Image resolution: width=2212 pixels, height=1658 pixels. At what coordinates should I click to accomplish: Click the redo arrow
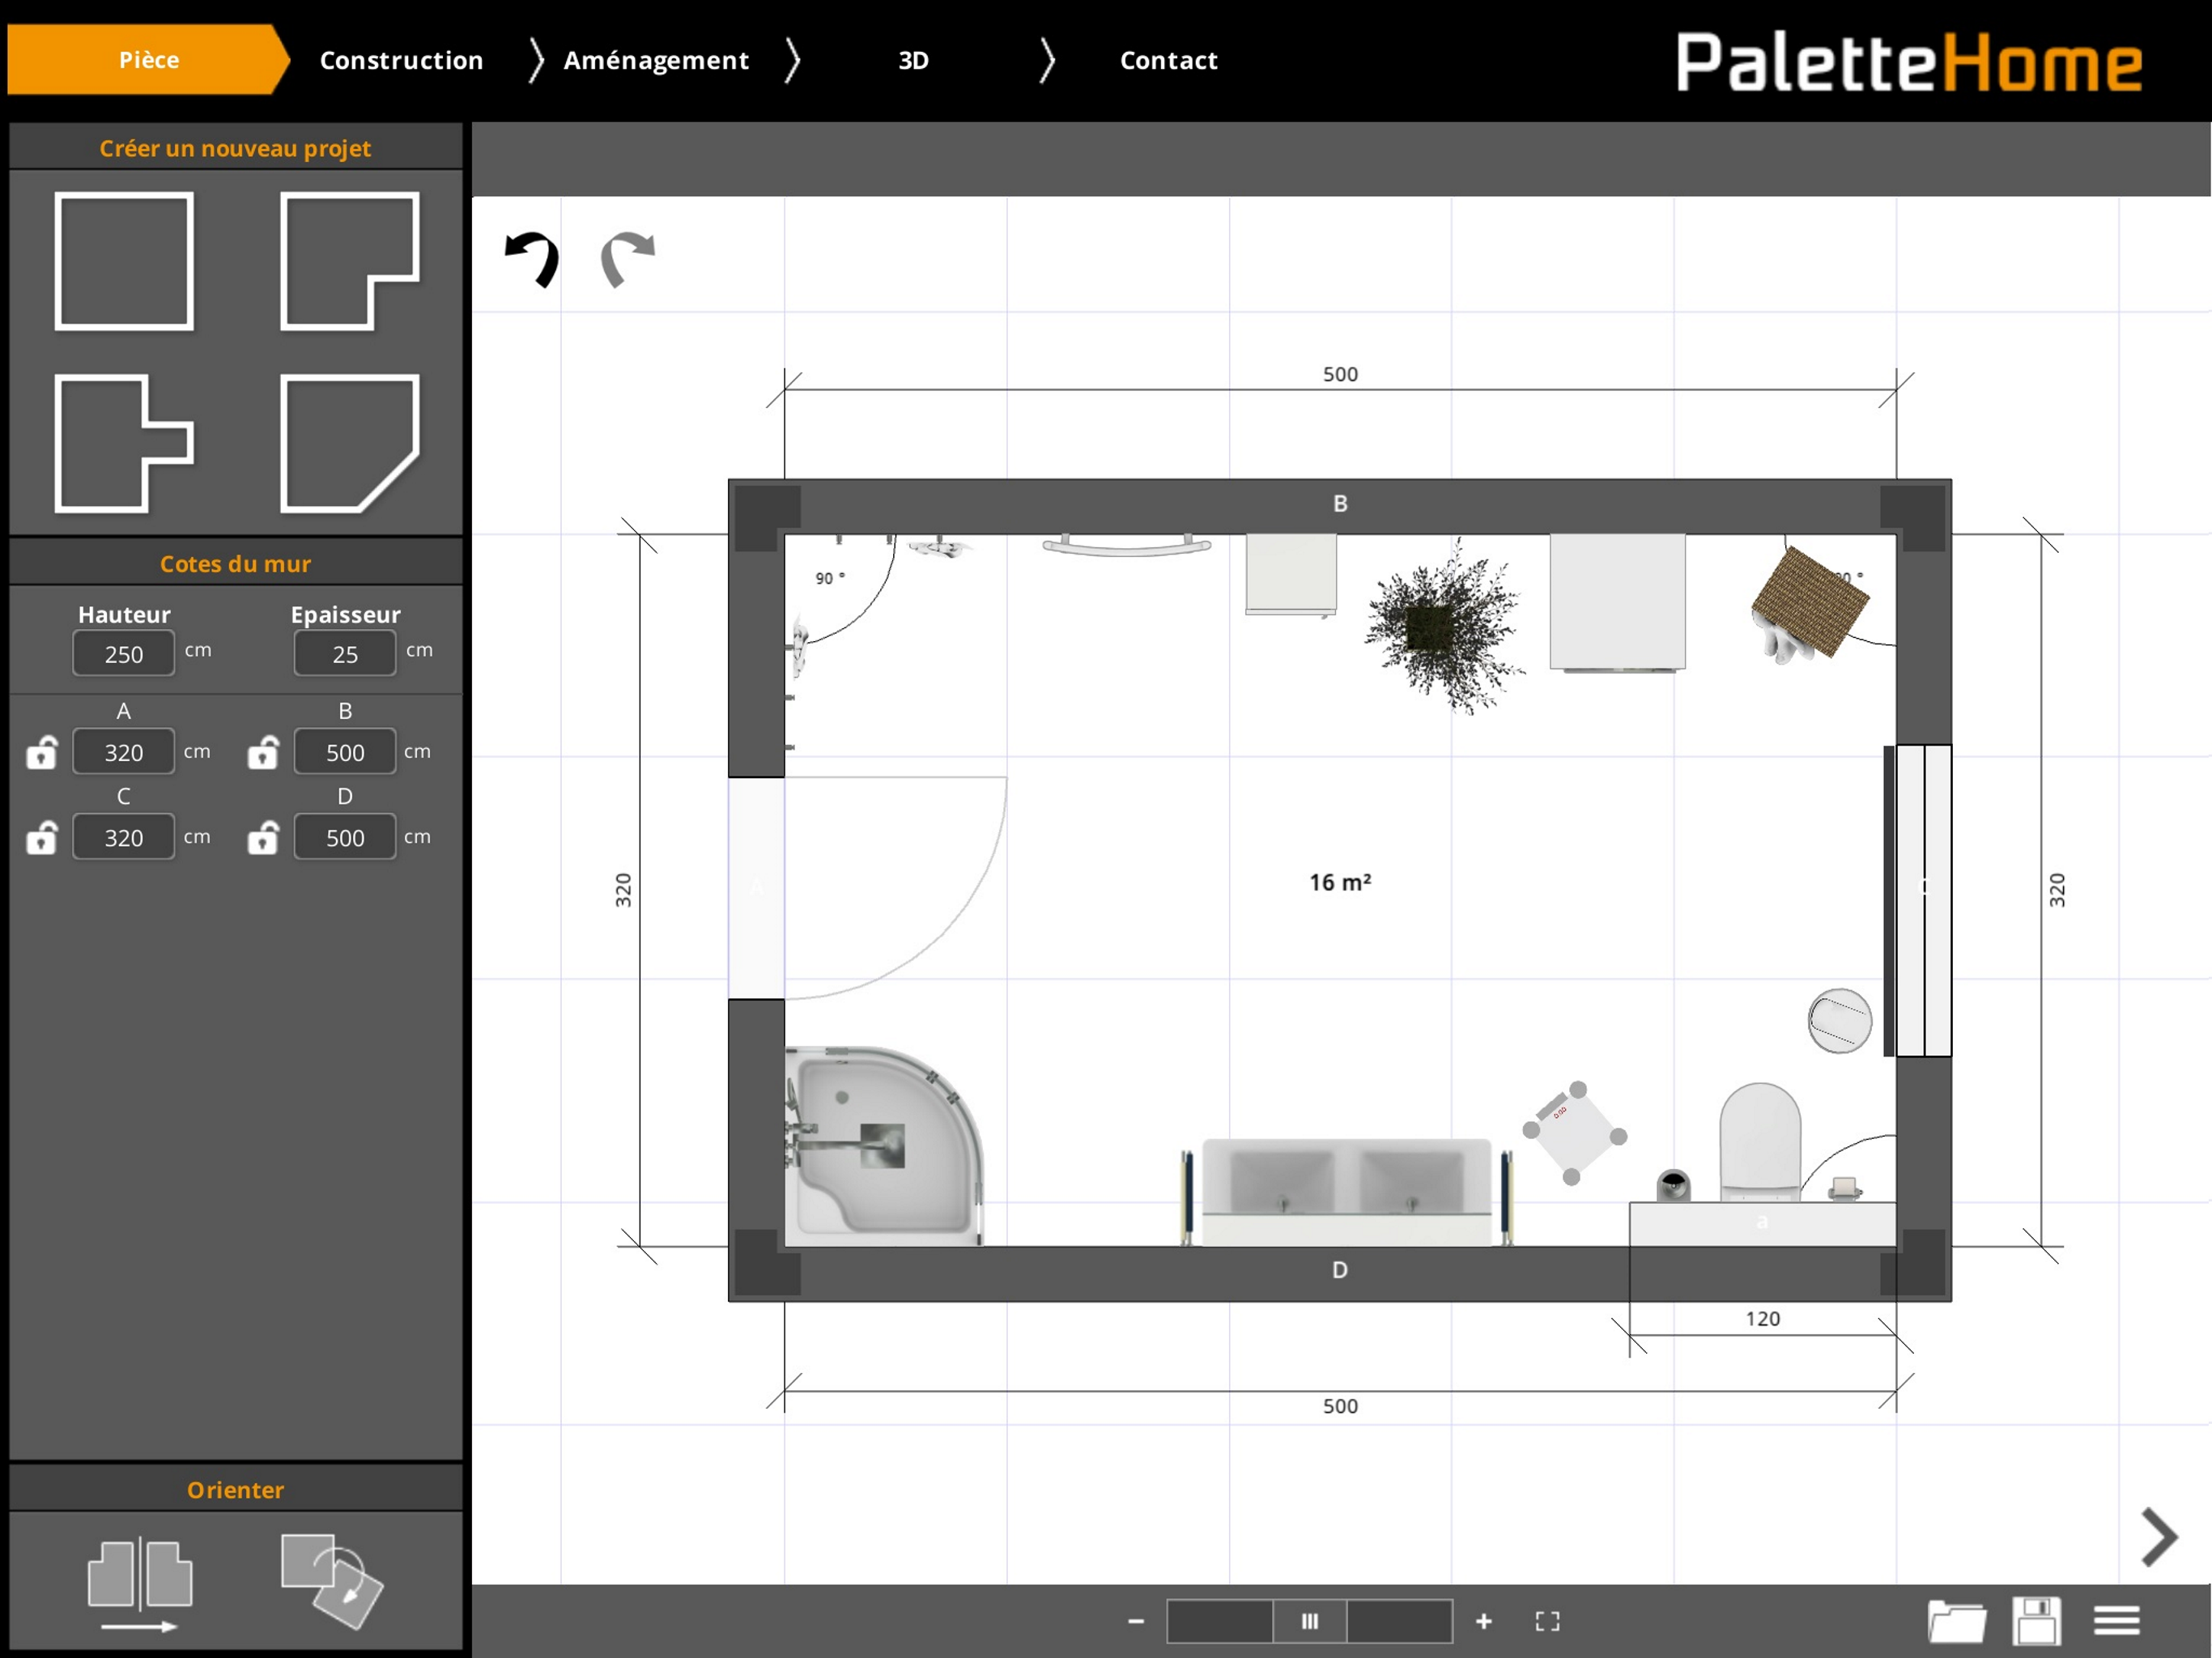pos(627,260)
